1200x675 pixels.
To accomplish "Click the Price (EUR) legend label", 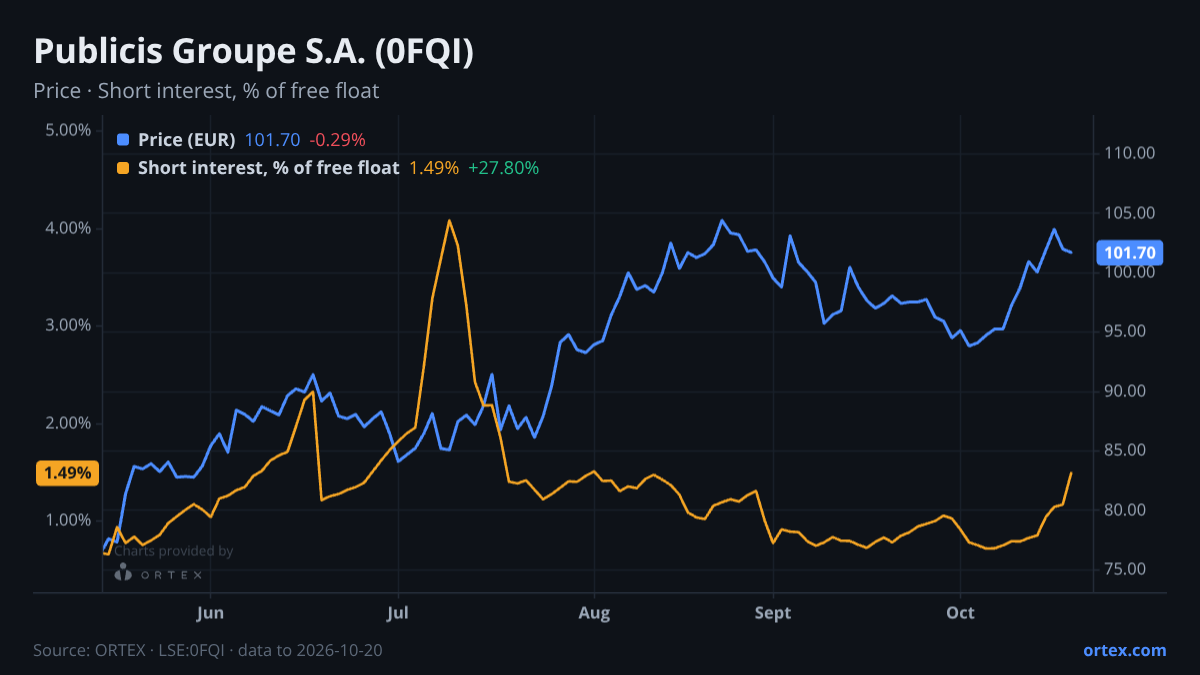I will [187, 140].
